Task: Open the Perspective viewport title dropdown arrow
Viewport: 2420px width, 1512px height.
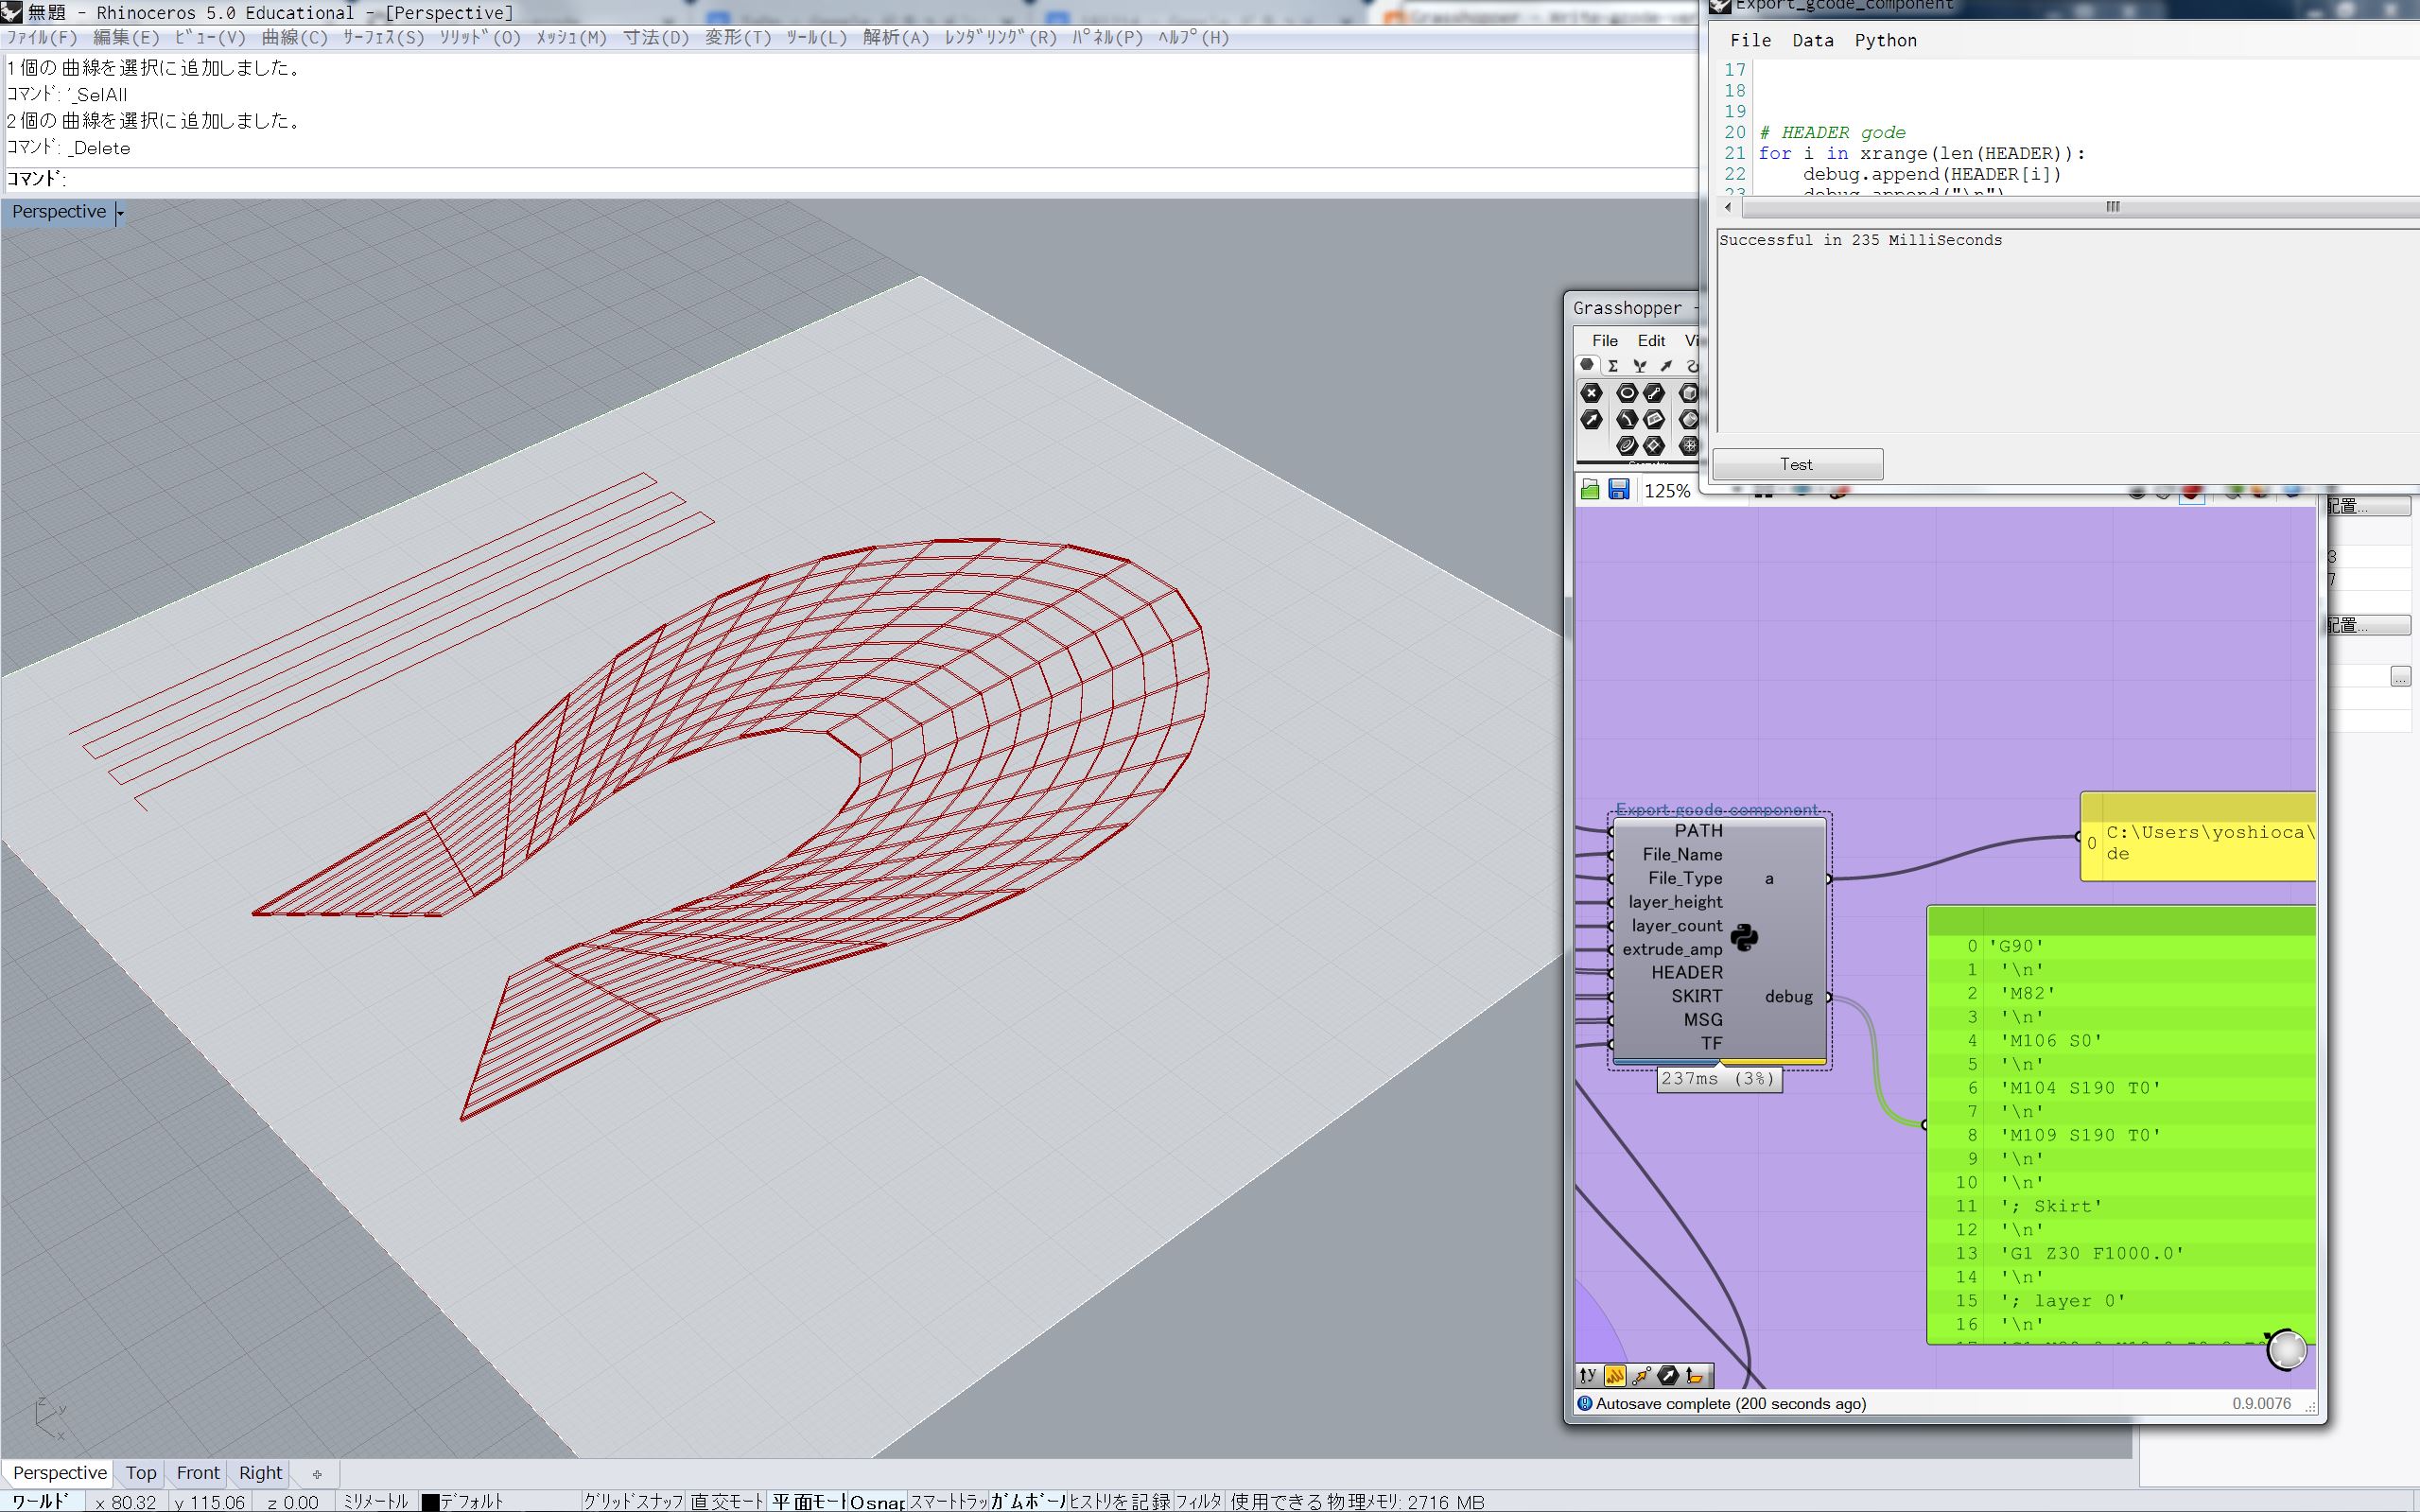Action: point(120,213)
